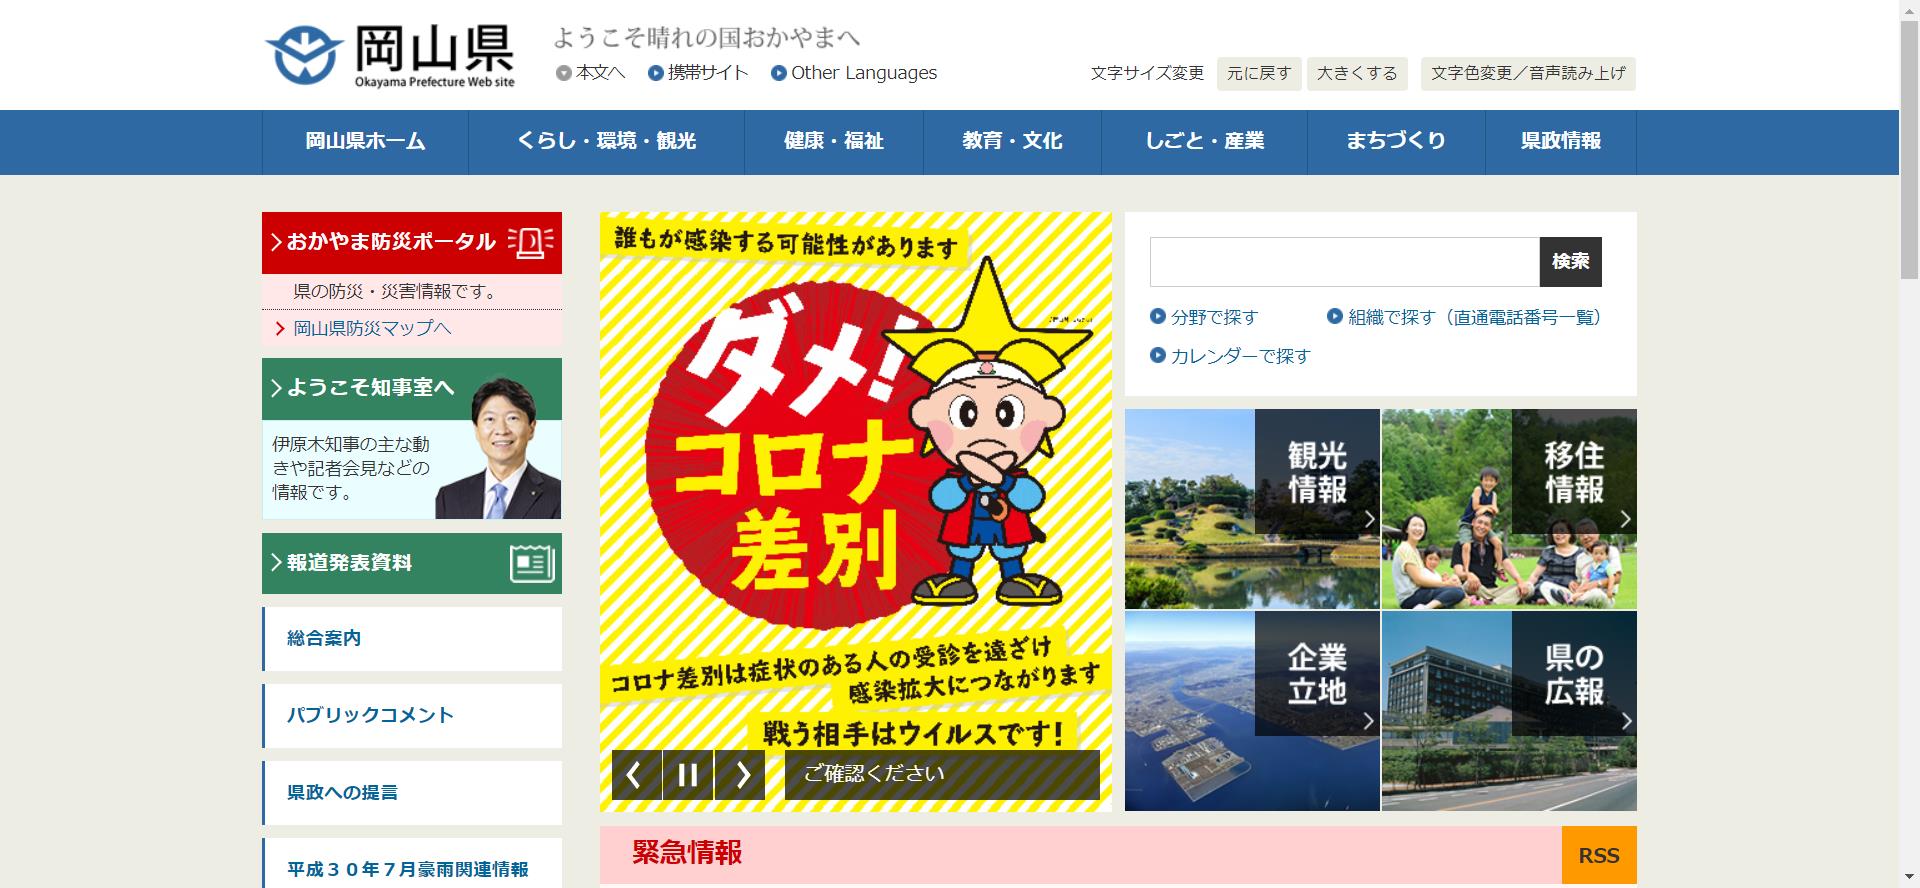
Task: Open 観光情報 garden photo tile
Action: pyautogui.click(x=1252, y=509)
